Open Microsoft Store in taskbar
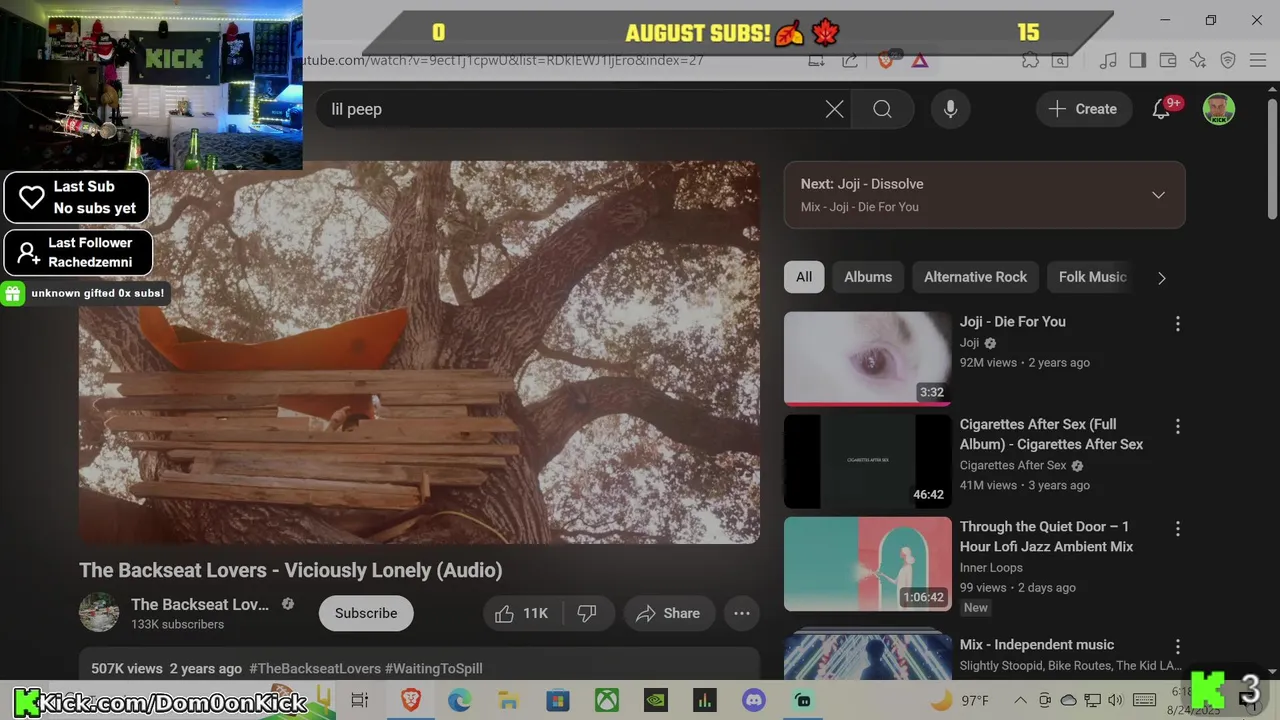The image size is (1280, 720). (557, 700)
